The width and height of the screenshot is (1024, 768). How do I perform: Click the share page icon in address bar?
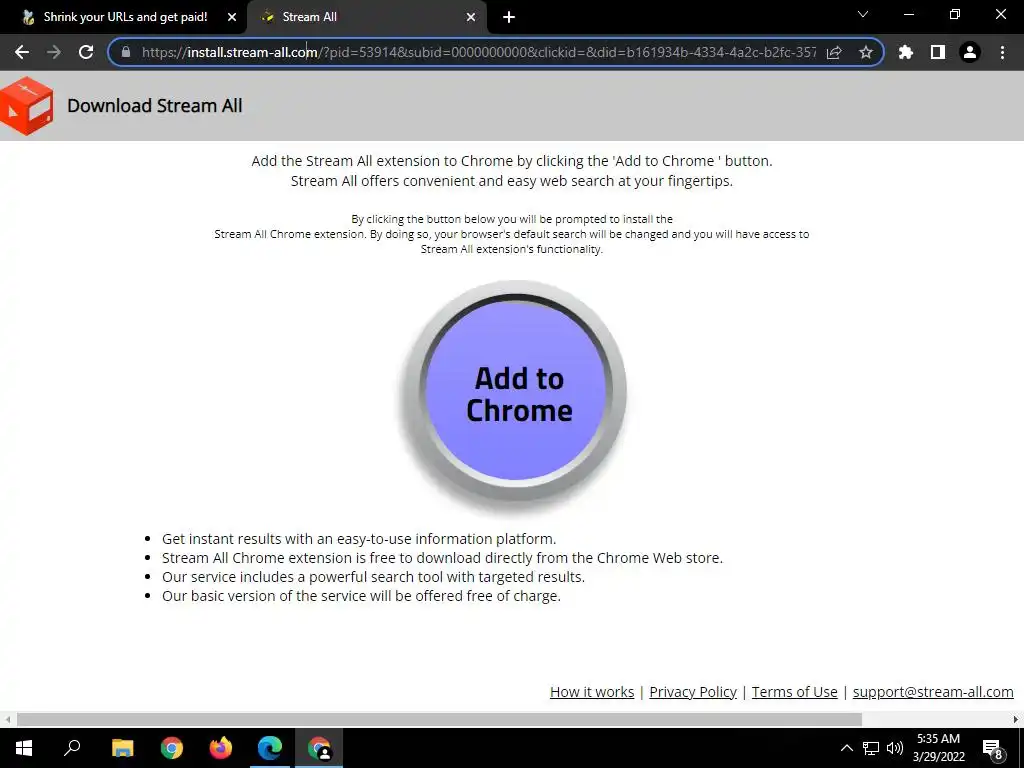pos(834,52)
